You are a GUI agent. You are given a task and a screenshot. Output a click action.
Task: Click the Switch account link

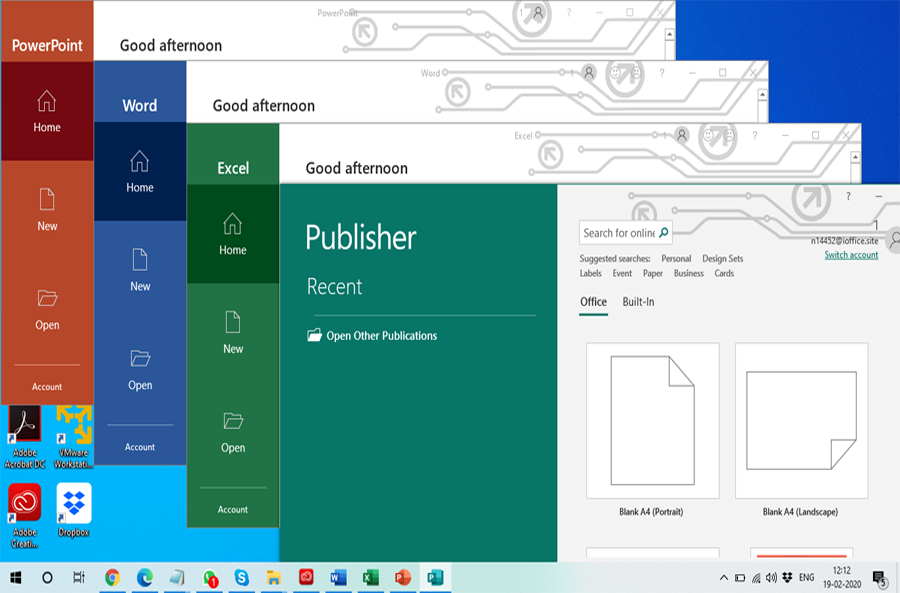(x=851, y=255)
